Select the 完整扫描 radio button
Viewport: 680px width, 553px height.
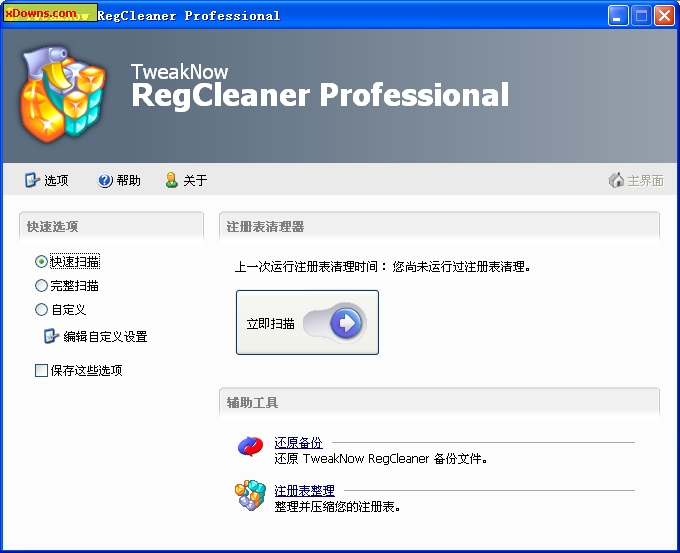[41, 285]
